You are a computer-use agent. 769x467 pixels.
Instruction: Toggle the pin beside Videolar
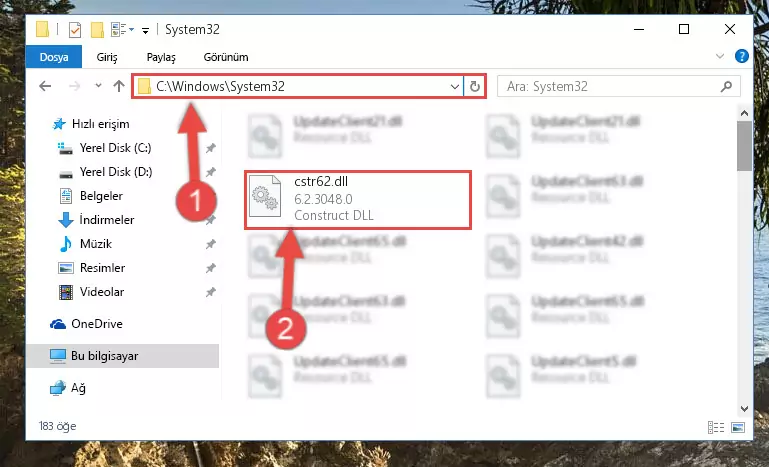click(210, 292)
